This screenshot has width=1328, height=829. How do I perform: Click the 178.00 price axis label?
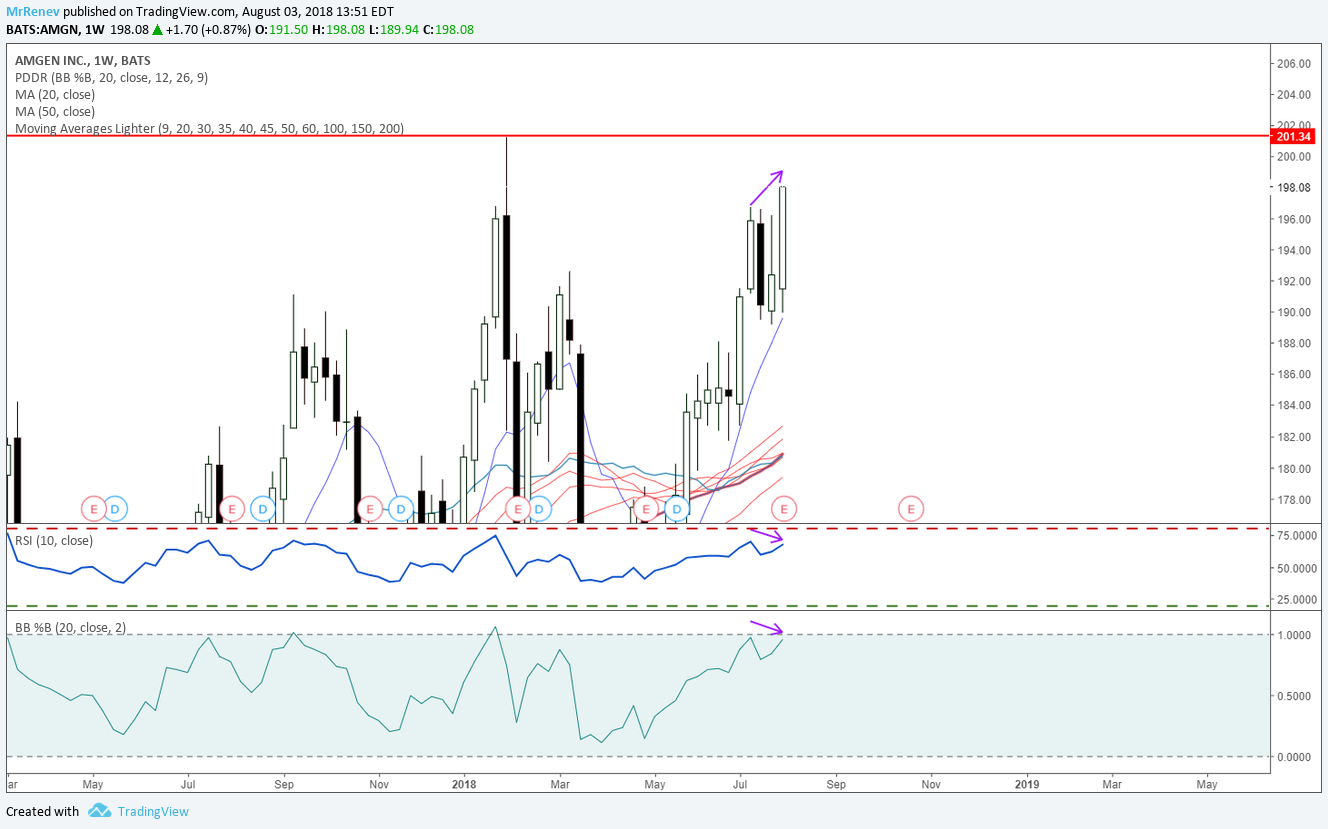pos(1294,499)
